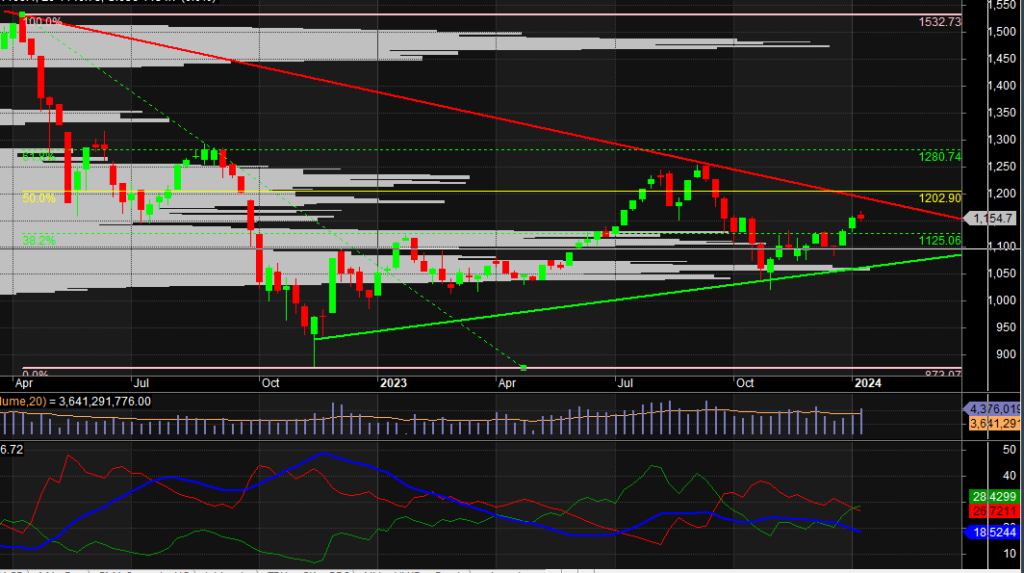This screenshot has width=1024, height=573.
Task: Click the yellow 50.0% retracement label
Action: coord(39,198)
